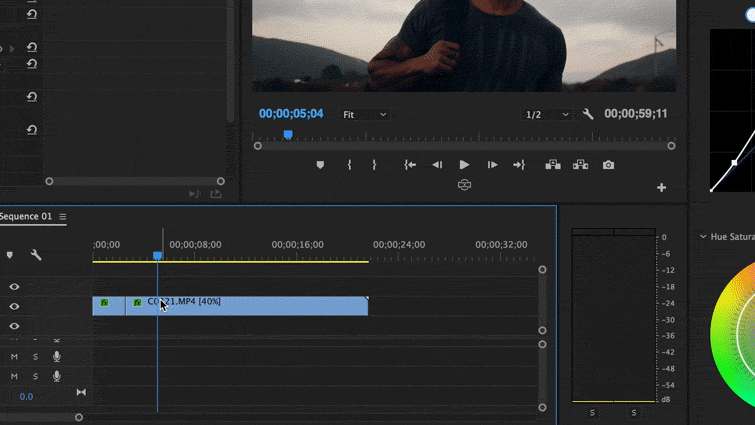The height and width of the screenshot is (425, 755).
Task: Click the Export Frame camera icon
Action: [x=608, y=165]
